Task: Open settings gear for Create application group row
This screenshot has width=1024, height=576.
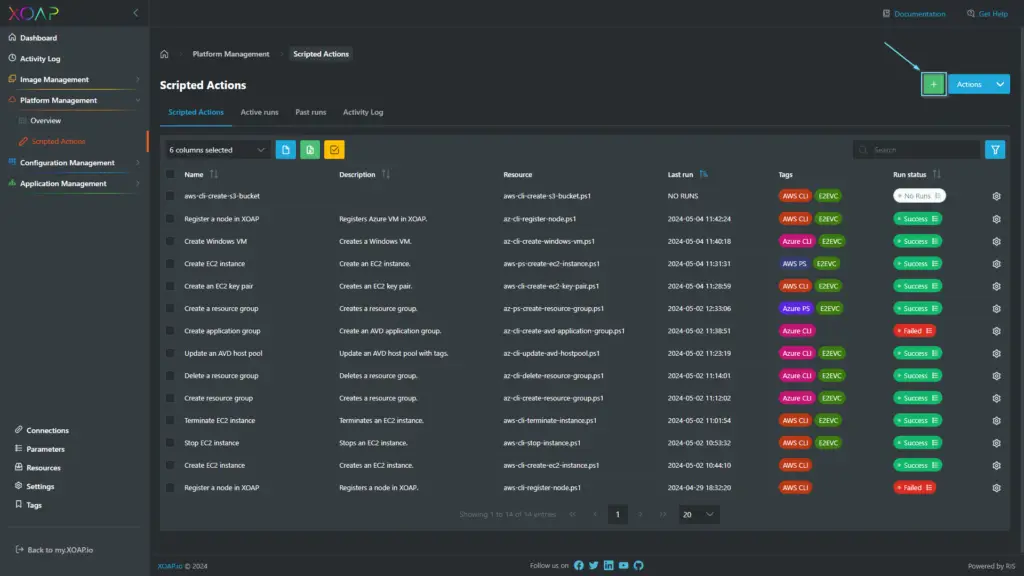Action: (996, 330)
